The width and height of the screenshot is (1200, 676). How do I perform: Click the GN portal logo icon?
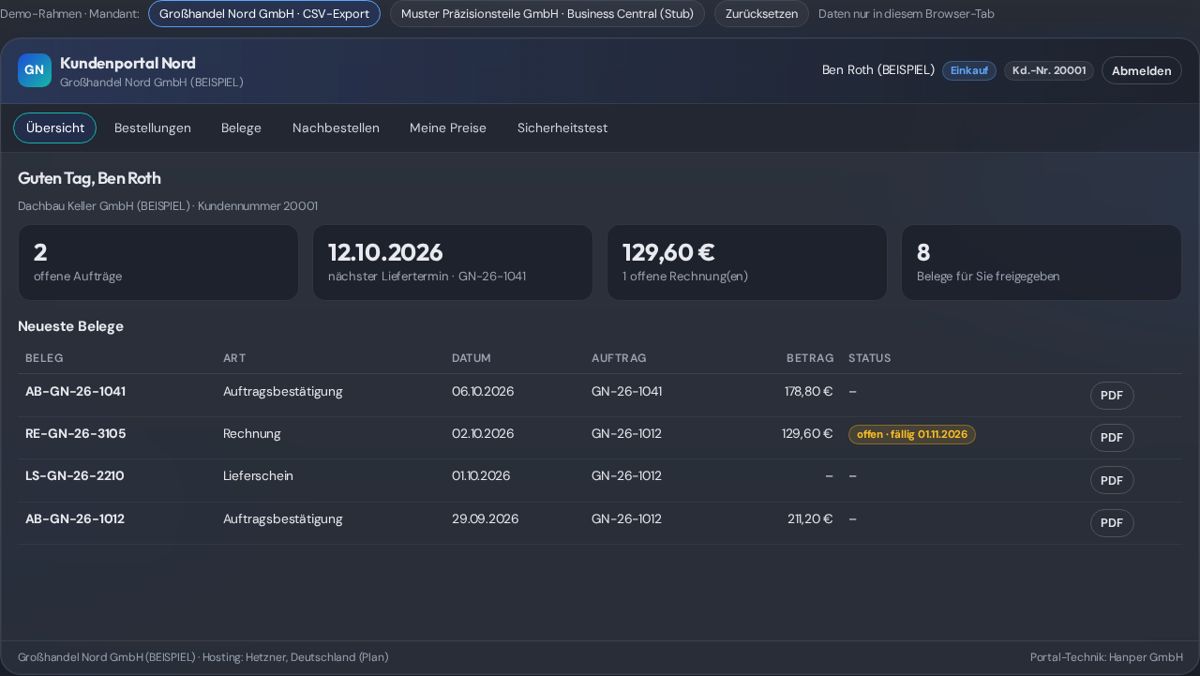[34, 70]
